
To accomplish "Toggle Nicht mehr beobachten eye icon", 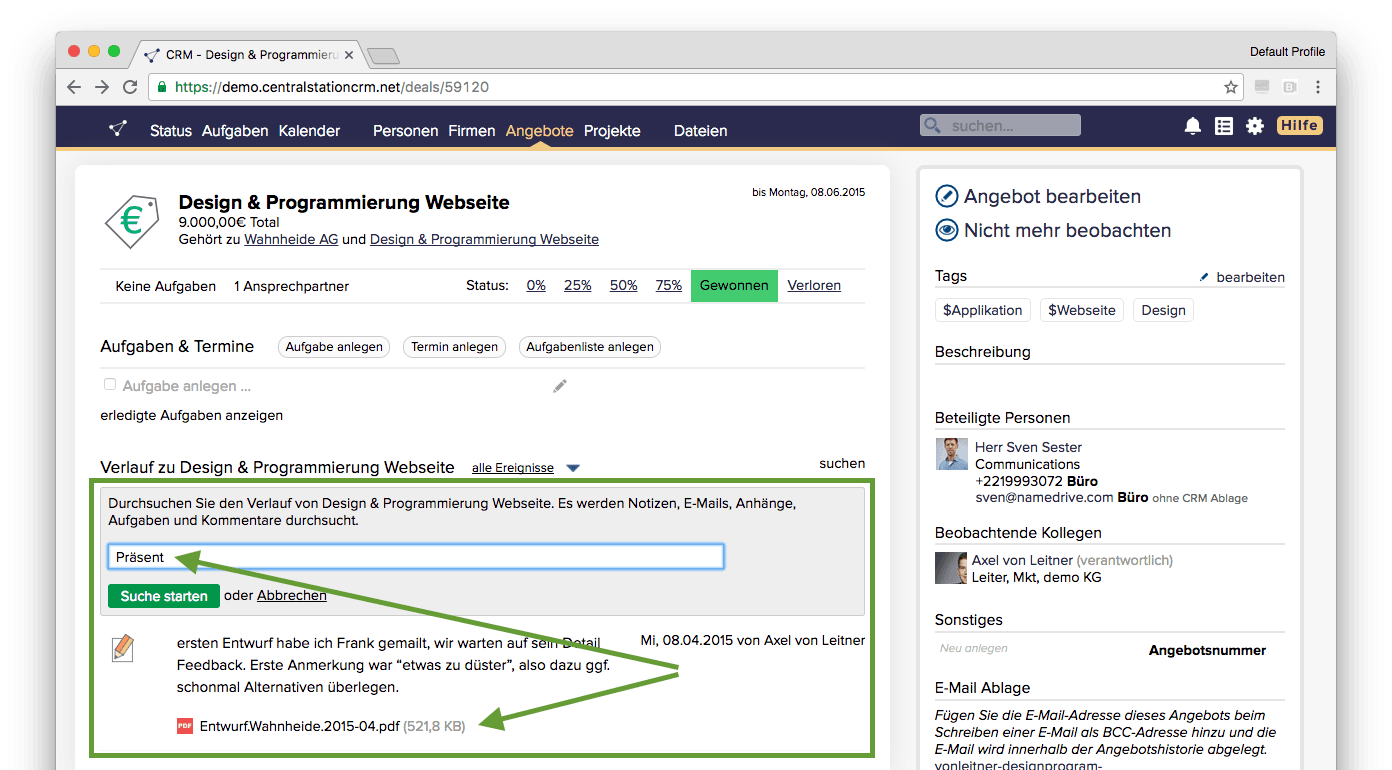I will (946, 231).
